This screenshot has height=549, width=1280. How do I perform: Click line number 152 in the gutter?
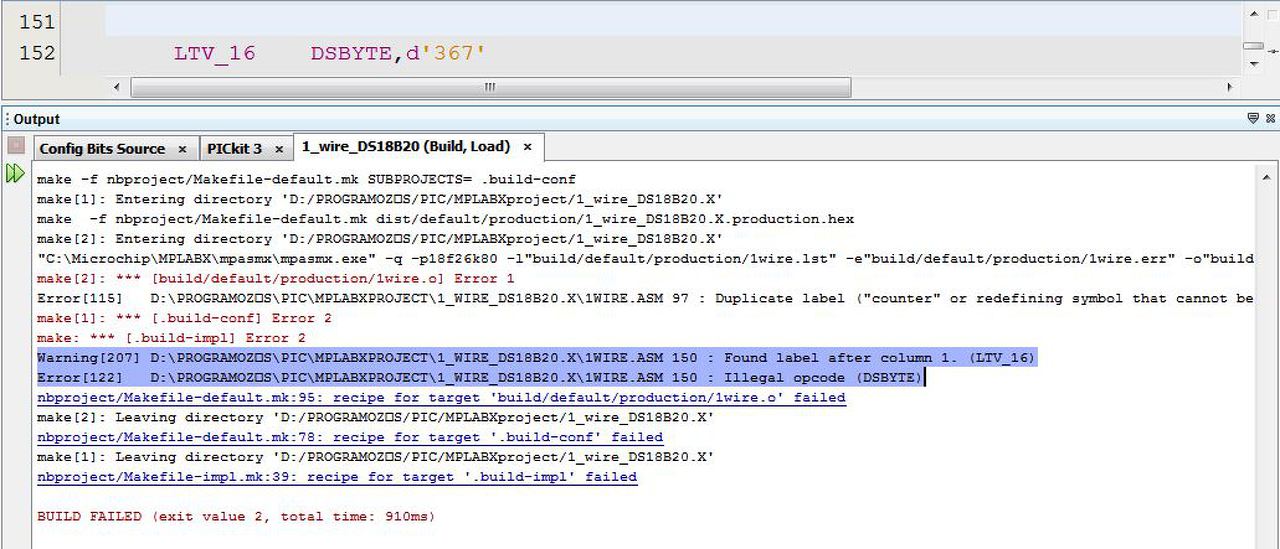(37, 53)
